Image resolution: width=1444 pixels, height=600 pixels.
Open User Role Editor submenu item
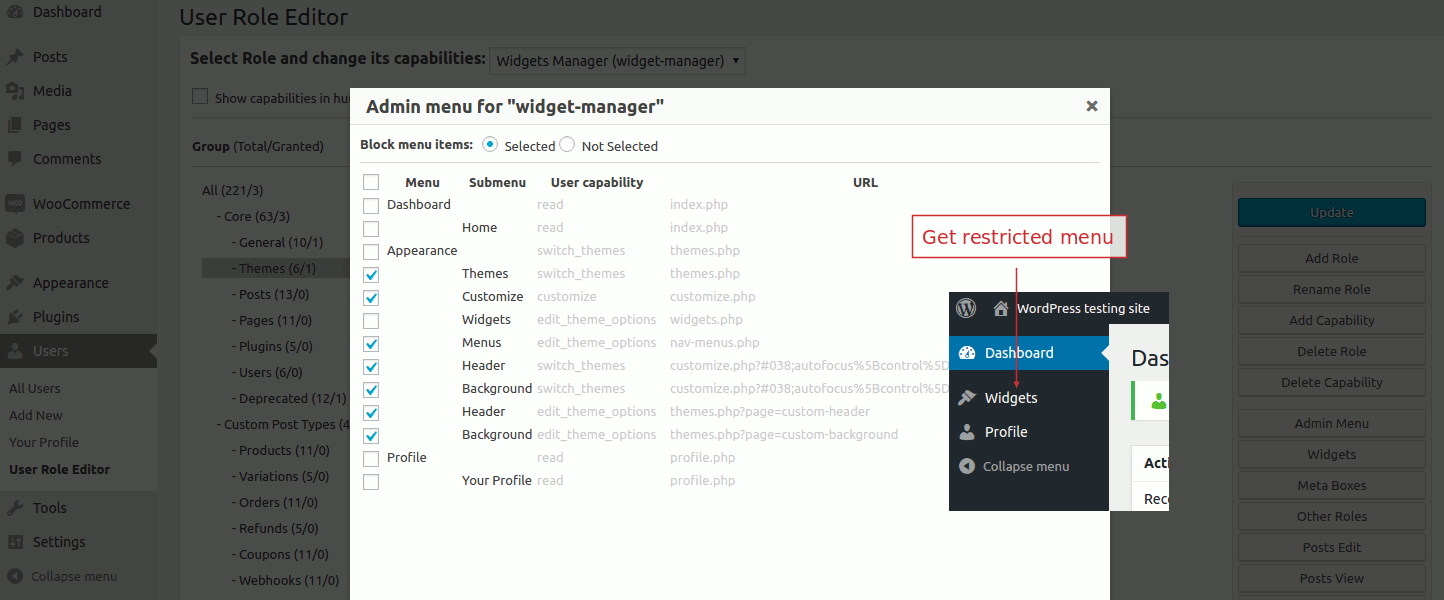click(x=60, y=469)
